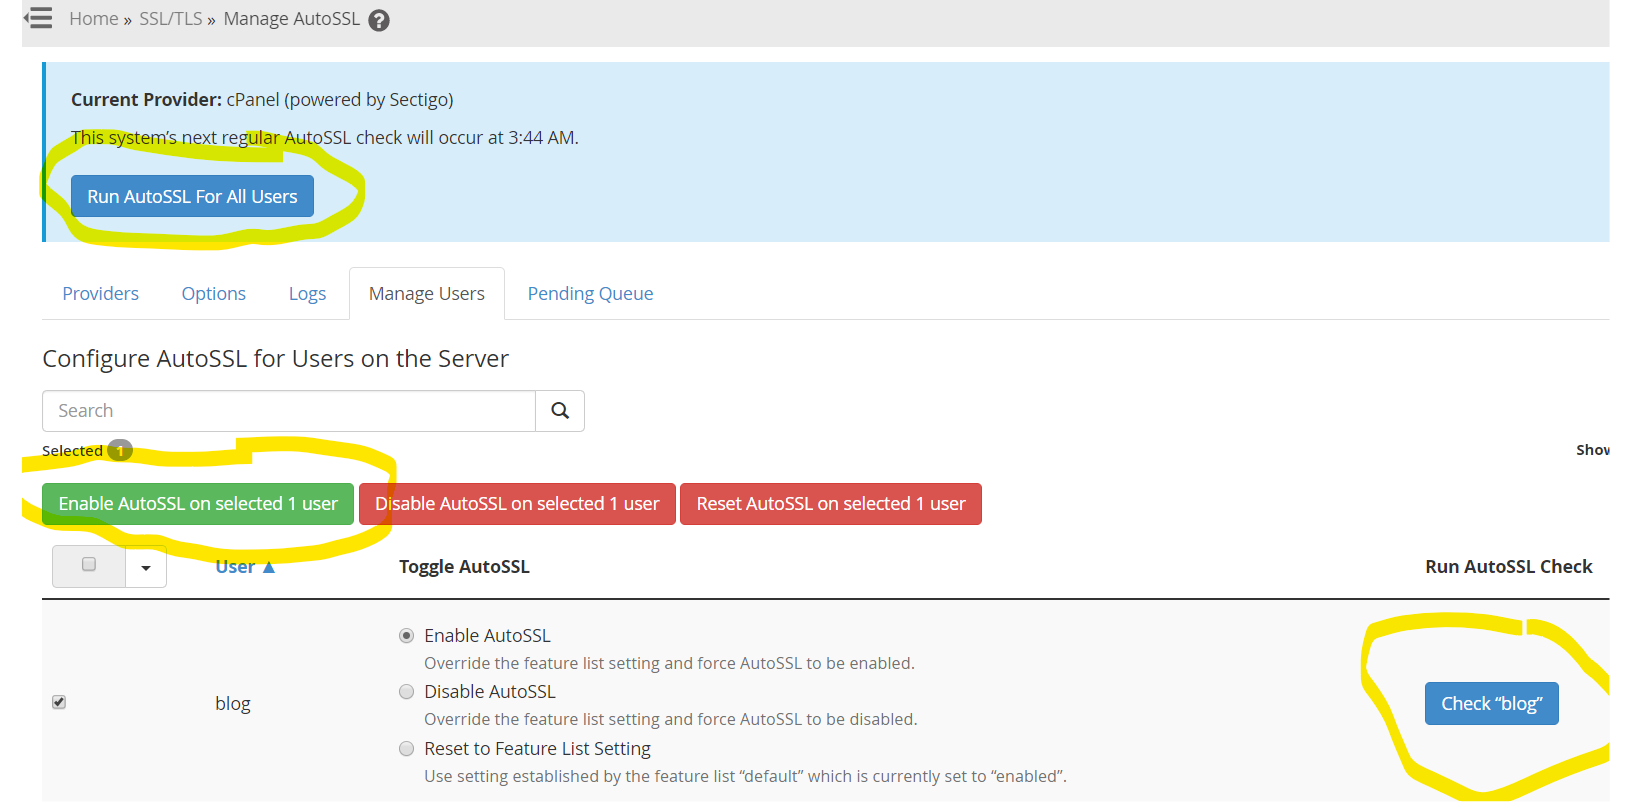Switch to the Providers tab
Viewport: 1635px width, 809px height.
100,294
